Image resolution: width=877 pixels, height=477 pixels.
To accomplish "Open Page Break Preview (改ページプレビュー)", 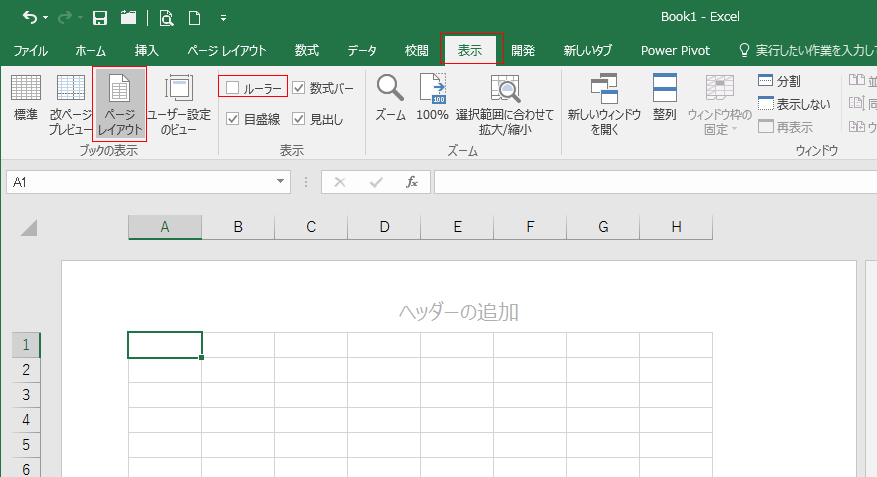I will [x=71, y=104].
